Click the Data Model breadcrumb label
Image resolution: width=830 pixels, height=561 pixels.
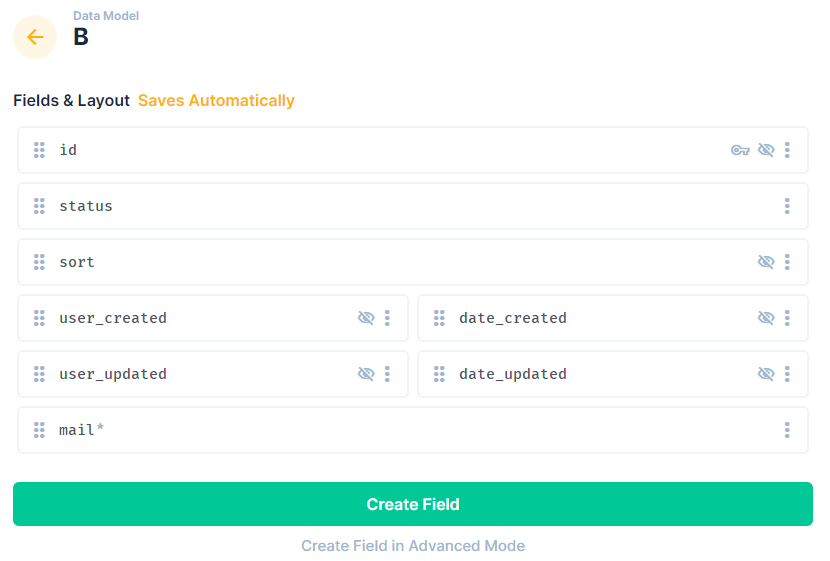106,16
